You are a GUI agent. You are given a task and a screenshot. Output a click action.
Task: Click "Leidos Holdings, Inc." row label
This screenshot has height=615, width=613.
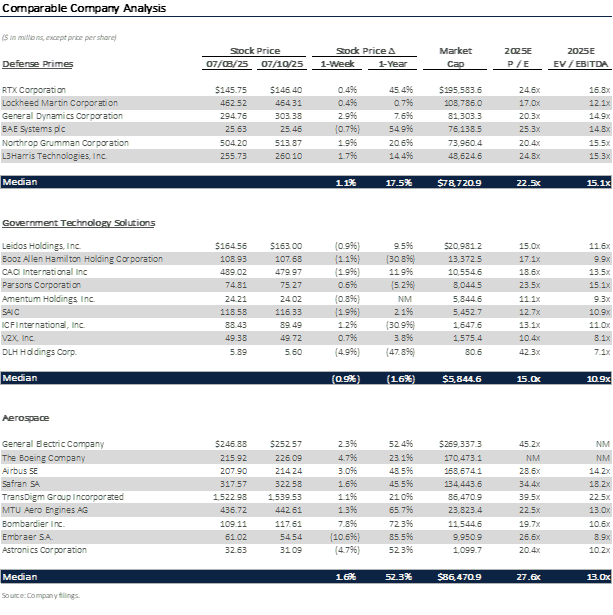point(41,246)
